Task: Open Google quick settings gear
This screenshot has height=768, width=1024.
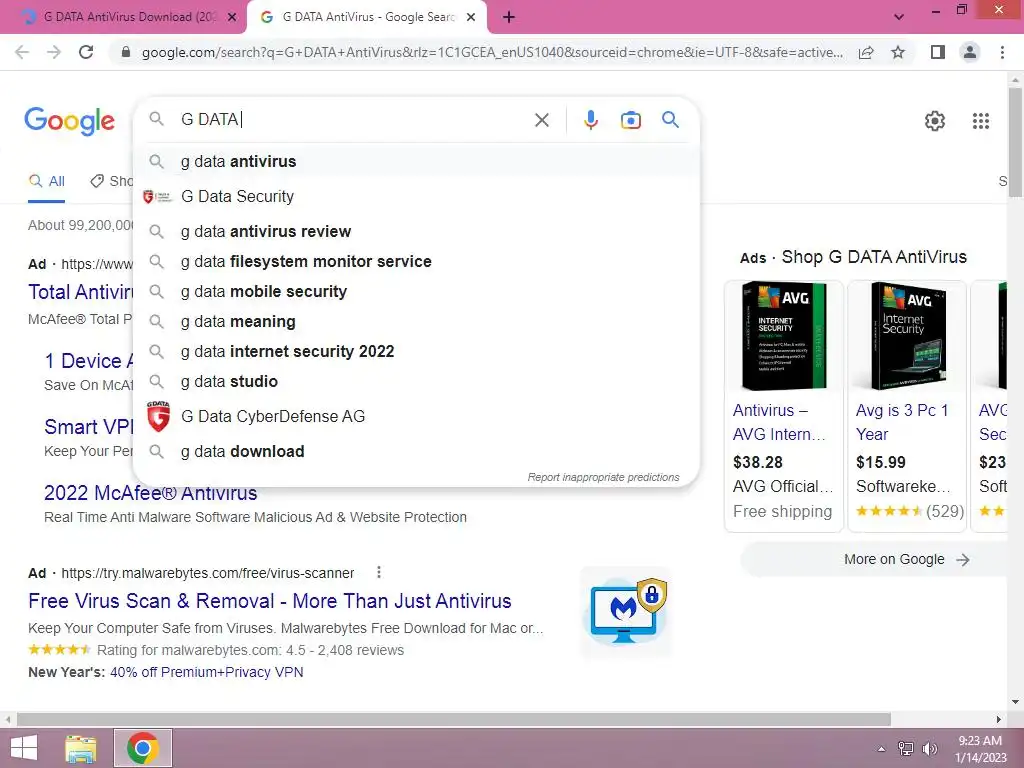Action: tap(935, 121)
